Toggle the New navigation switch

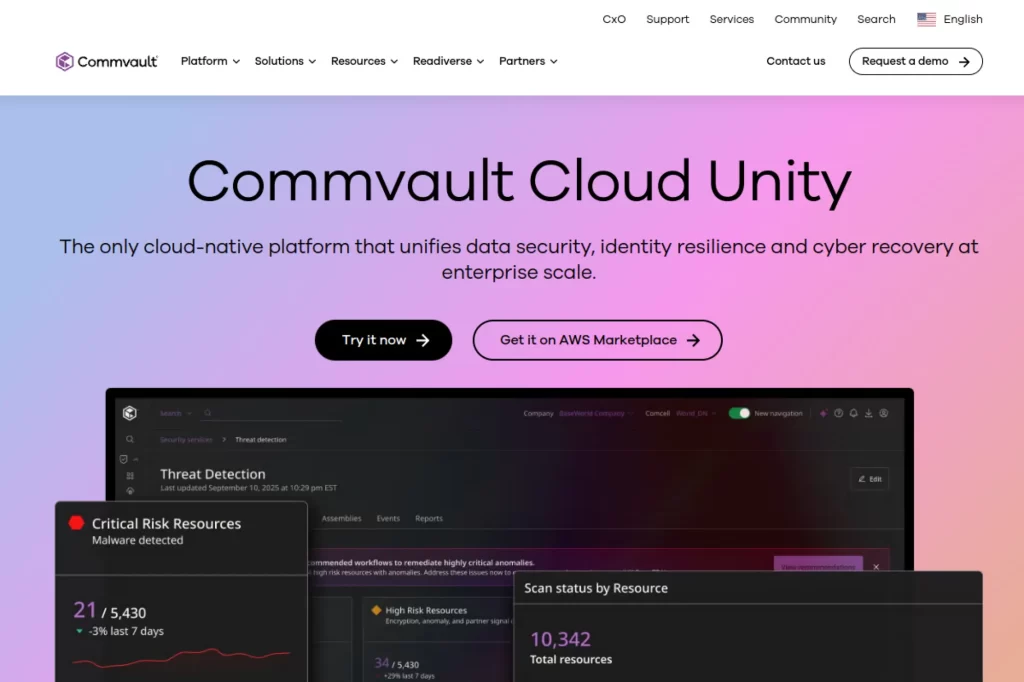(740, 412)
